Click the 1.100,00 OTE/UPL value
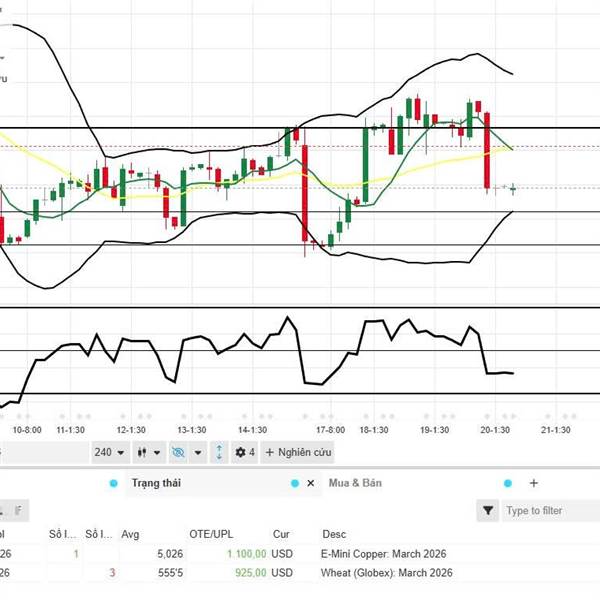Viewport: 600px width, 600px height. coord(247,554)
